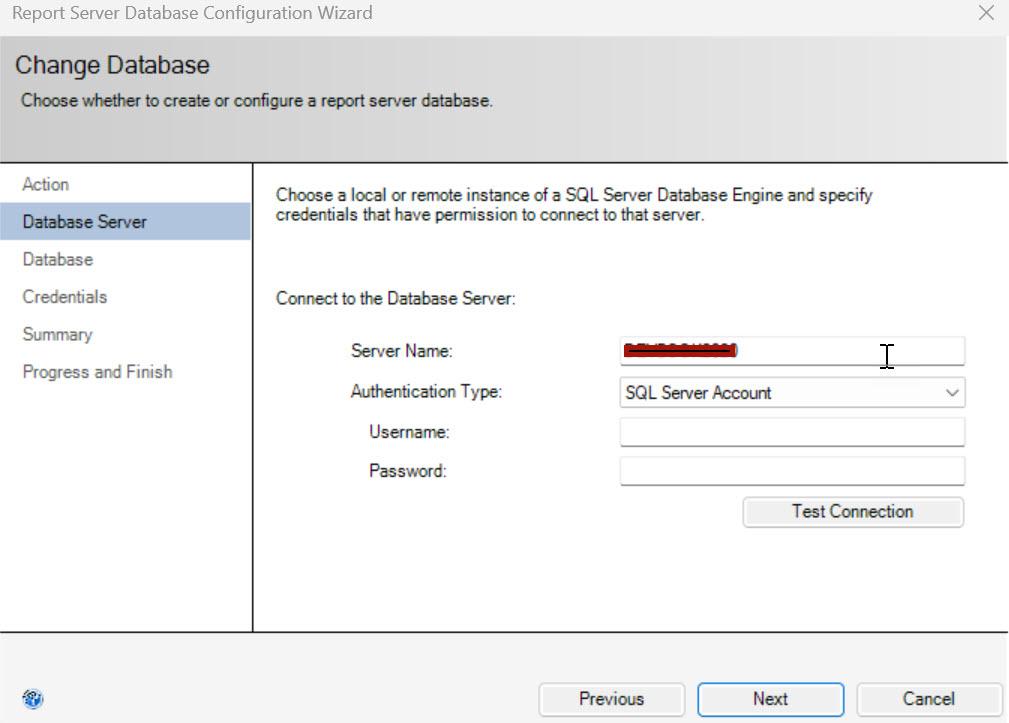The image size is (1009, 723).
Task: Click the Authentication Type label
Action: 426,392
